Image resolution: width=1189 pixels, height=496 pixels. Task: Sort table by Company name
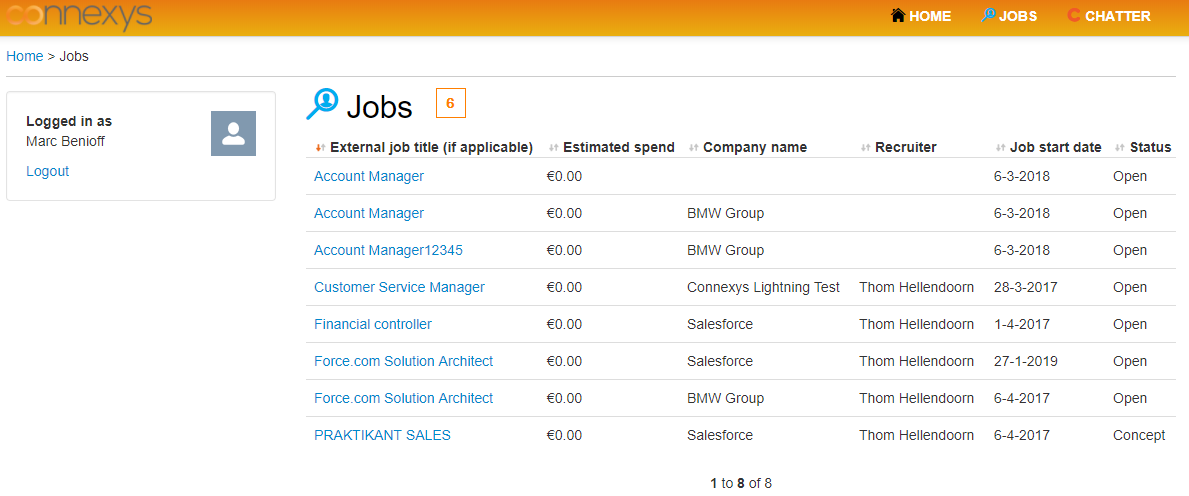(754, 147)
